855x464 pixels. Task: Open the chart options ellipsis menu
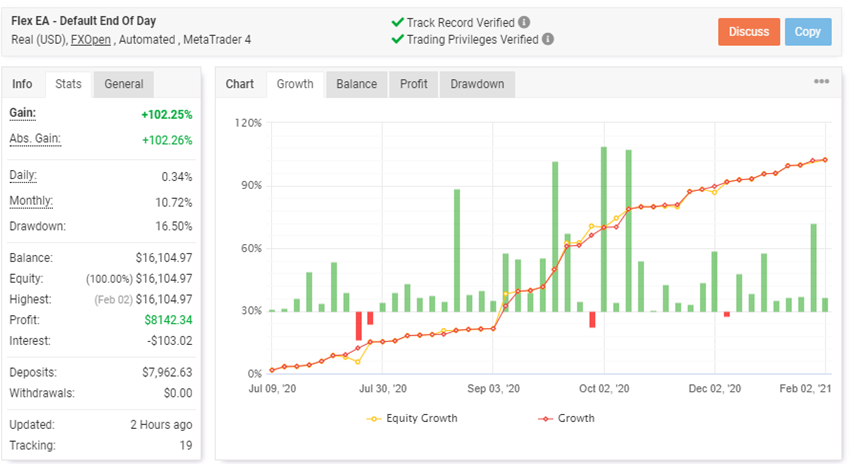point(821,81)
